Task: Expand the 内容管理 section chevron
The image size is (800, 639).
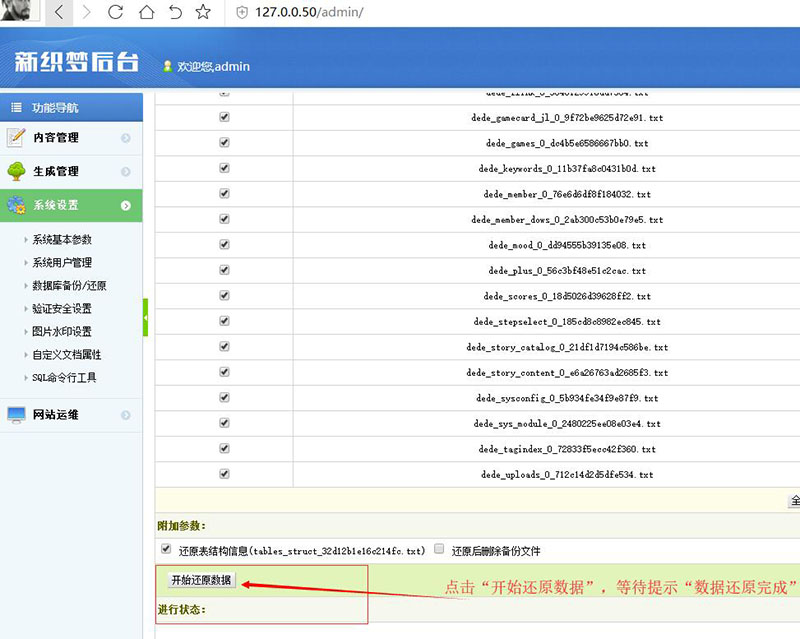Action: [x=126, y=137]
